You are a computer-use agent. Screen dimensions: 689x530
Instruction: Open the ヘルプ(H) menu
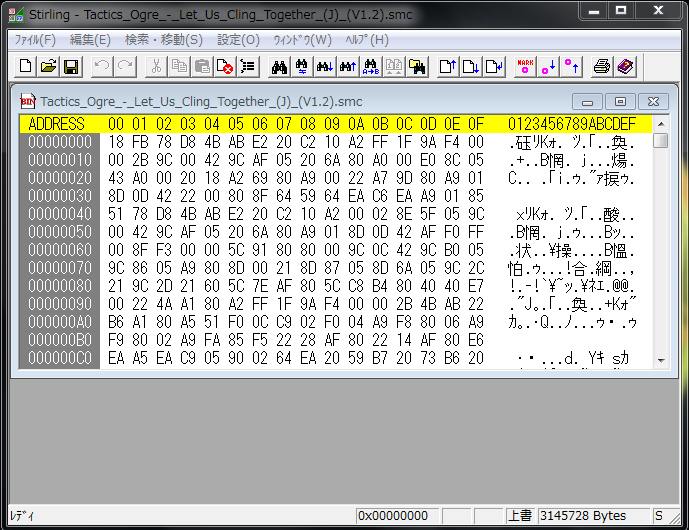(367, 40)
